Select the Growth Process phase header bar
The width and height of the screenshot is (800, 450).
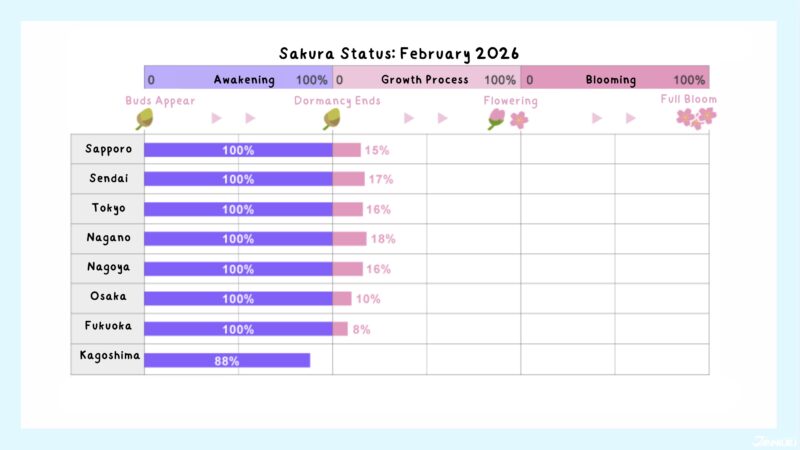click(x=426, y=79)
